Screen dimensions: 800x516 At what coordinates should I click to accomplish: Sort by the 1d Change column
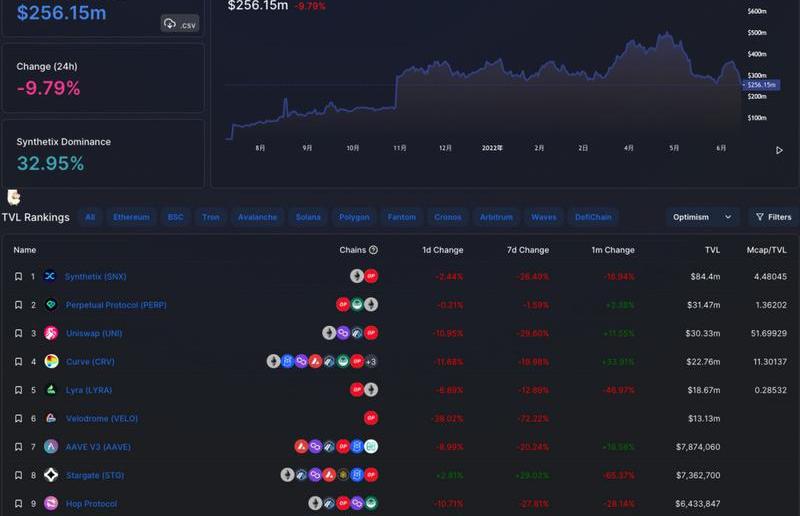click(x=443, y=250)
